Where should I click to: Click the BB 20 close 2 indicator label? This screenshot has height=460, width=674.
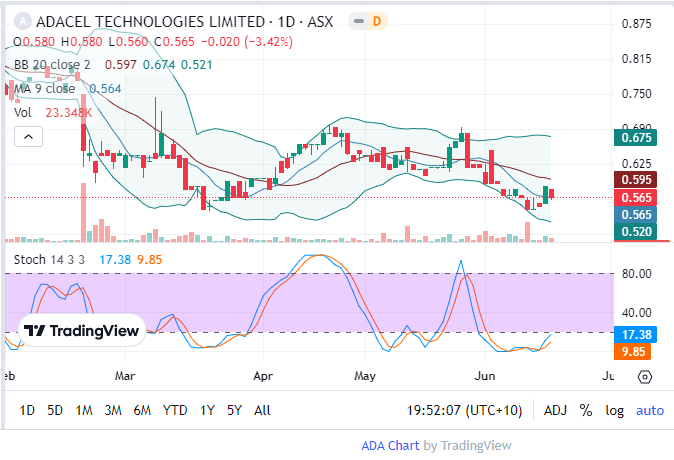[52, 65]
